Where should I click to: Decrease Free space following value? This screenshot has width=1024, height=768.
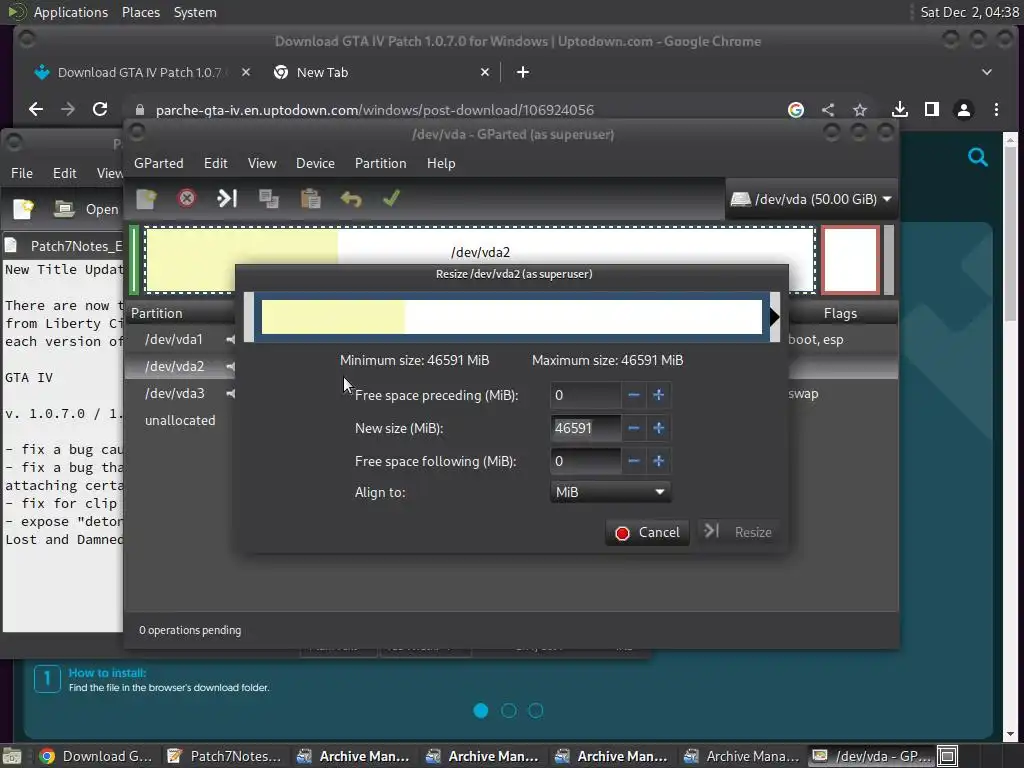[633, 461]
